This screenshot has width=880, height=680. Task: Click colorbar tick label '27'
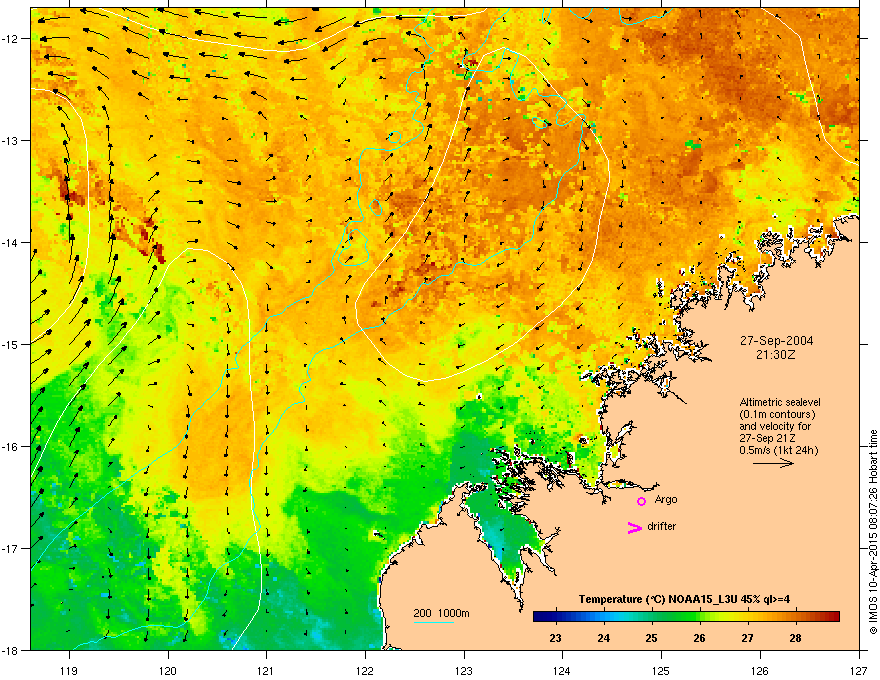coord(747,638)
